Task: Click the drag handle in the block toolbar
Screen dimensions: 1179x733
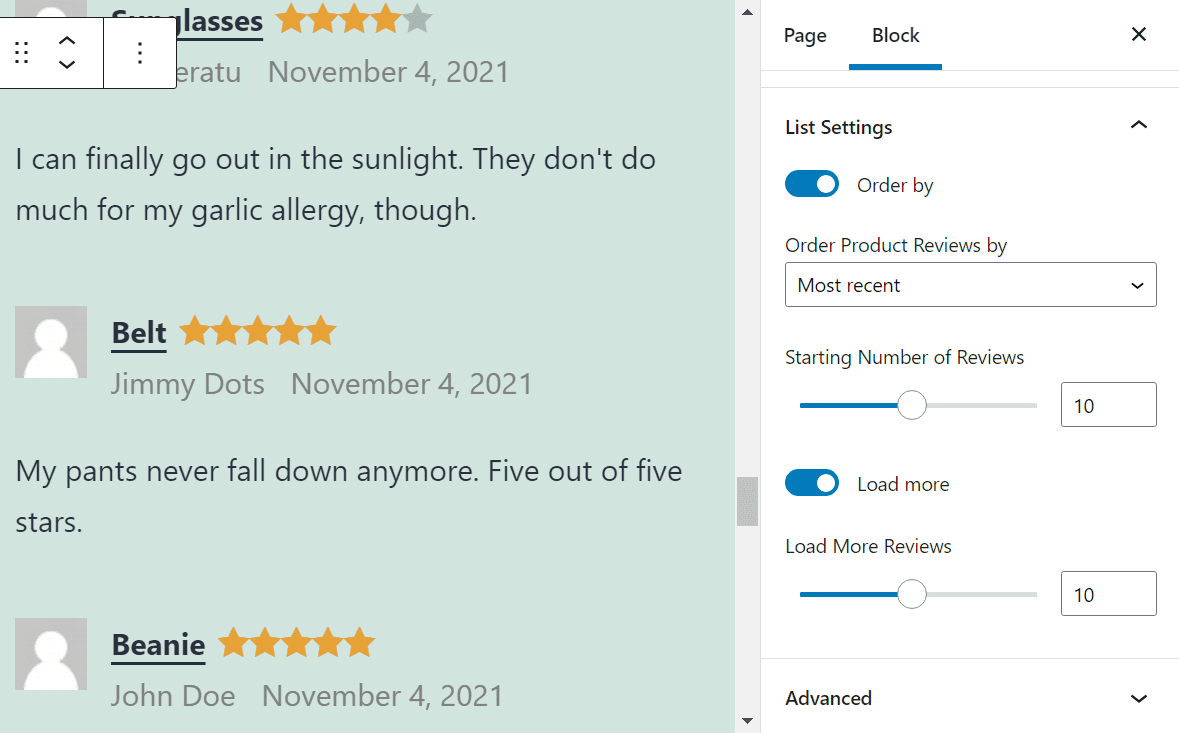Action: (x=21, y=52)
